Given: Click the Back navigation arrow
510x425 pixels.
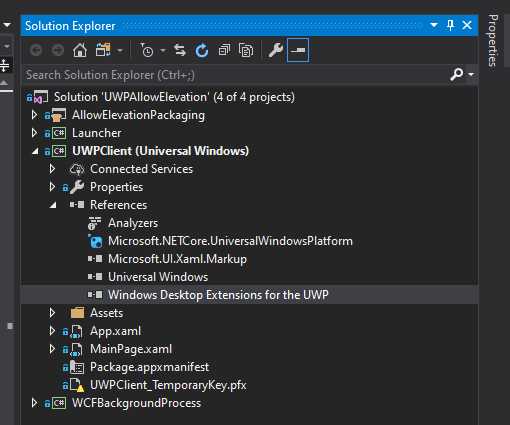Looking at the screenshot, I should point(36,51).
